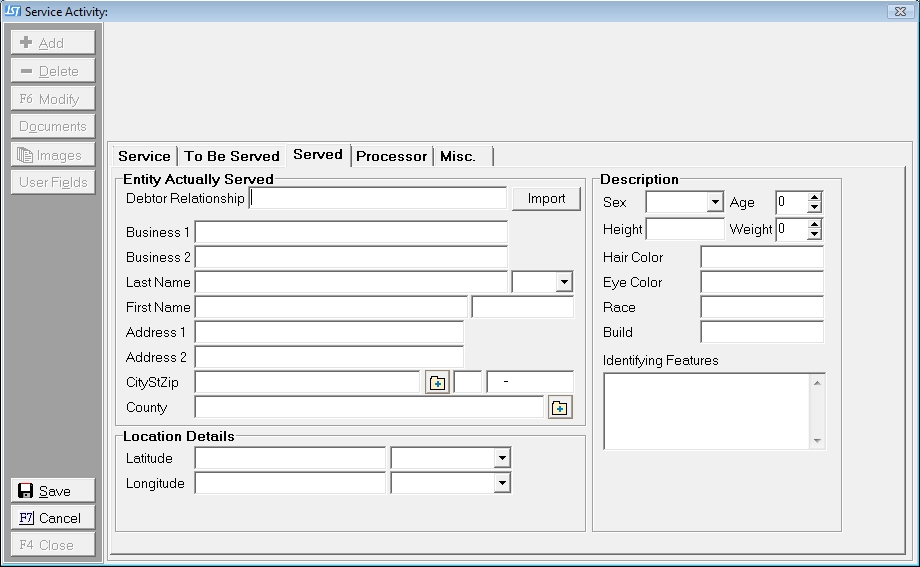Image resolution: width=920 pixels, height=567 pixels.
Task: Close the Service Activity window
Action: pyautogui.click(x=898, y=11)
